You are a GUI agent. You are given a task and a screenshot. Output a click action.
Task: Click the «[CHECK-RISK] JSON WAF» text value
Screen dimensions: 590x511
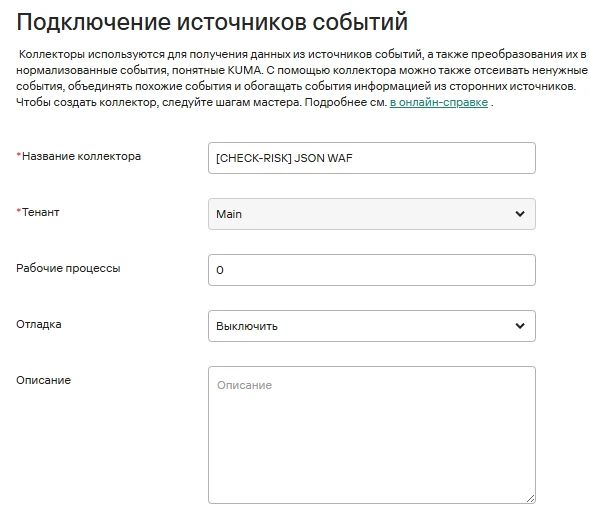(284, 158)
